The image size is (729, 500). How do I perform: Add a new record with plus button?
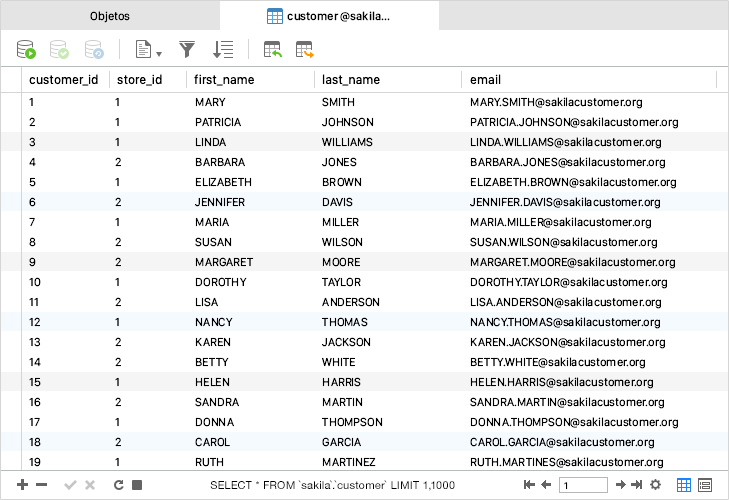pos(23,485)
